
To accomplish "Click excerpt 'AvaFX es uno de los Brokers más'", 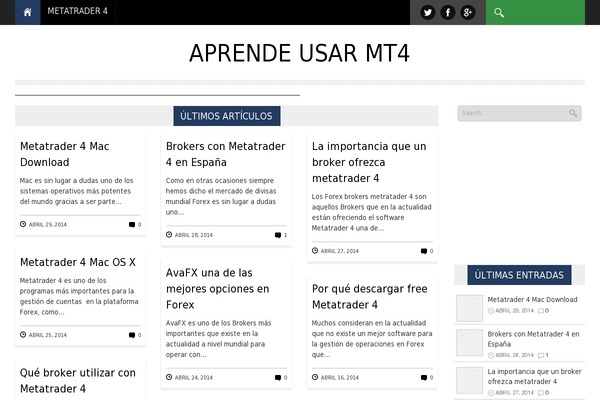I will click(218, 339).
